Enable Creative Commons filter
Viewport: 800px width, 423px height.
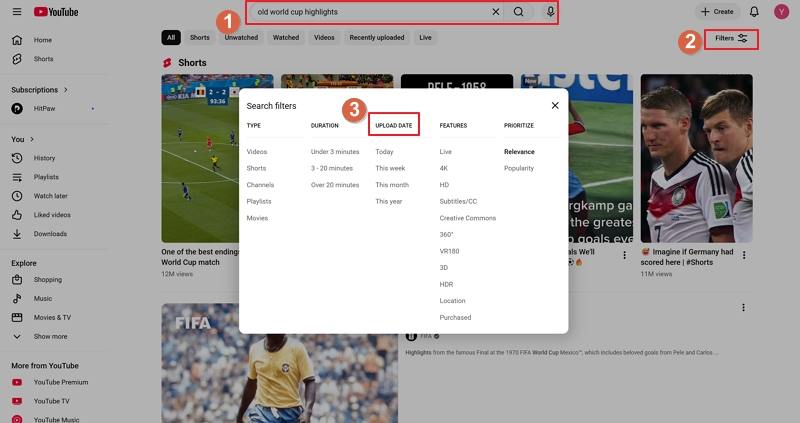point(467,218)
